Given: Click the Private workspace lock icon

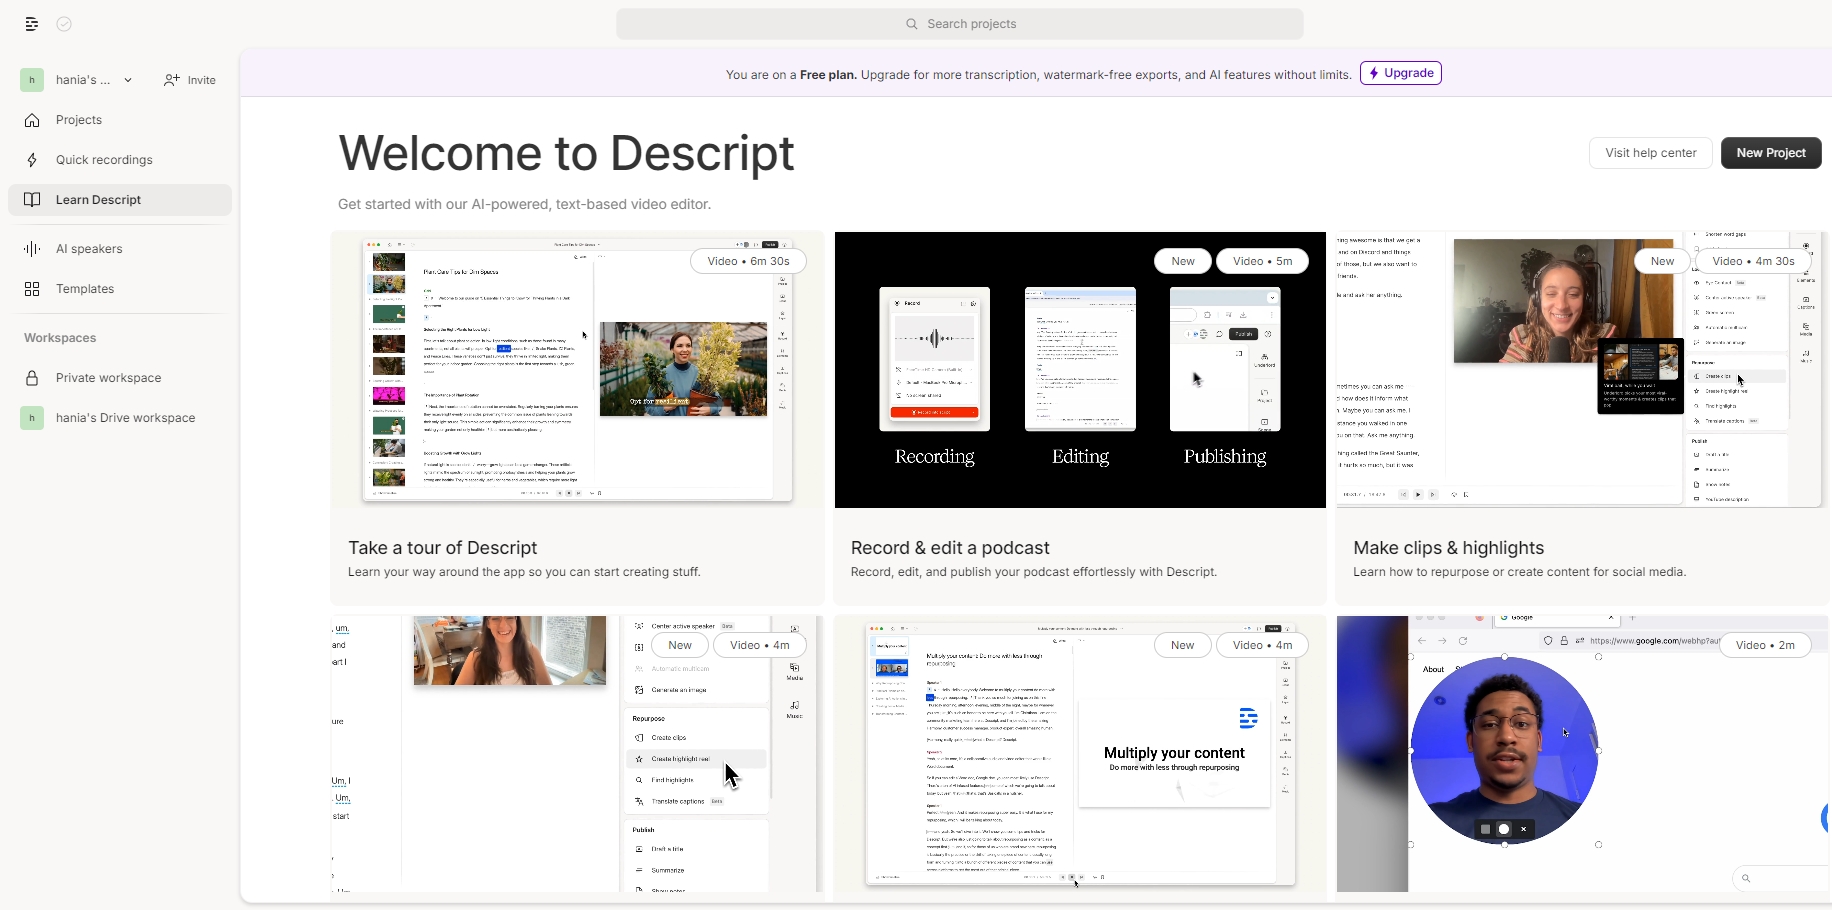Looking at the screenshot, I should 32,378.
